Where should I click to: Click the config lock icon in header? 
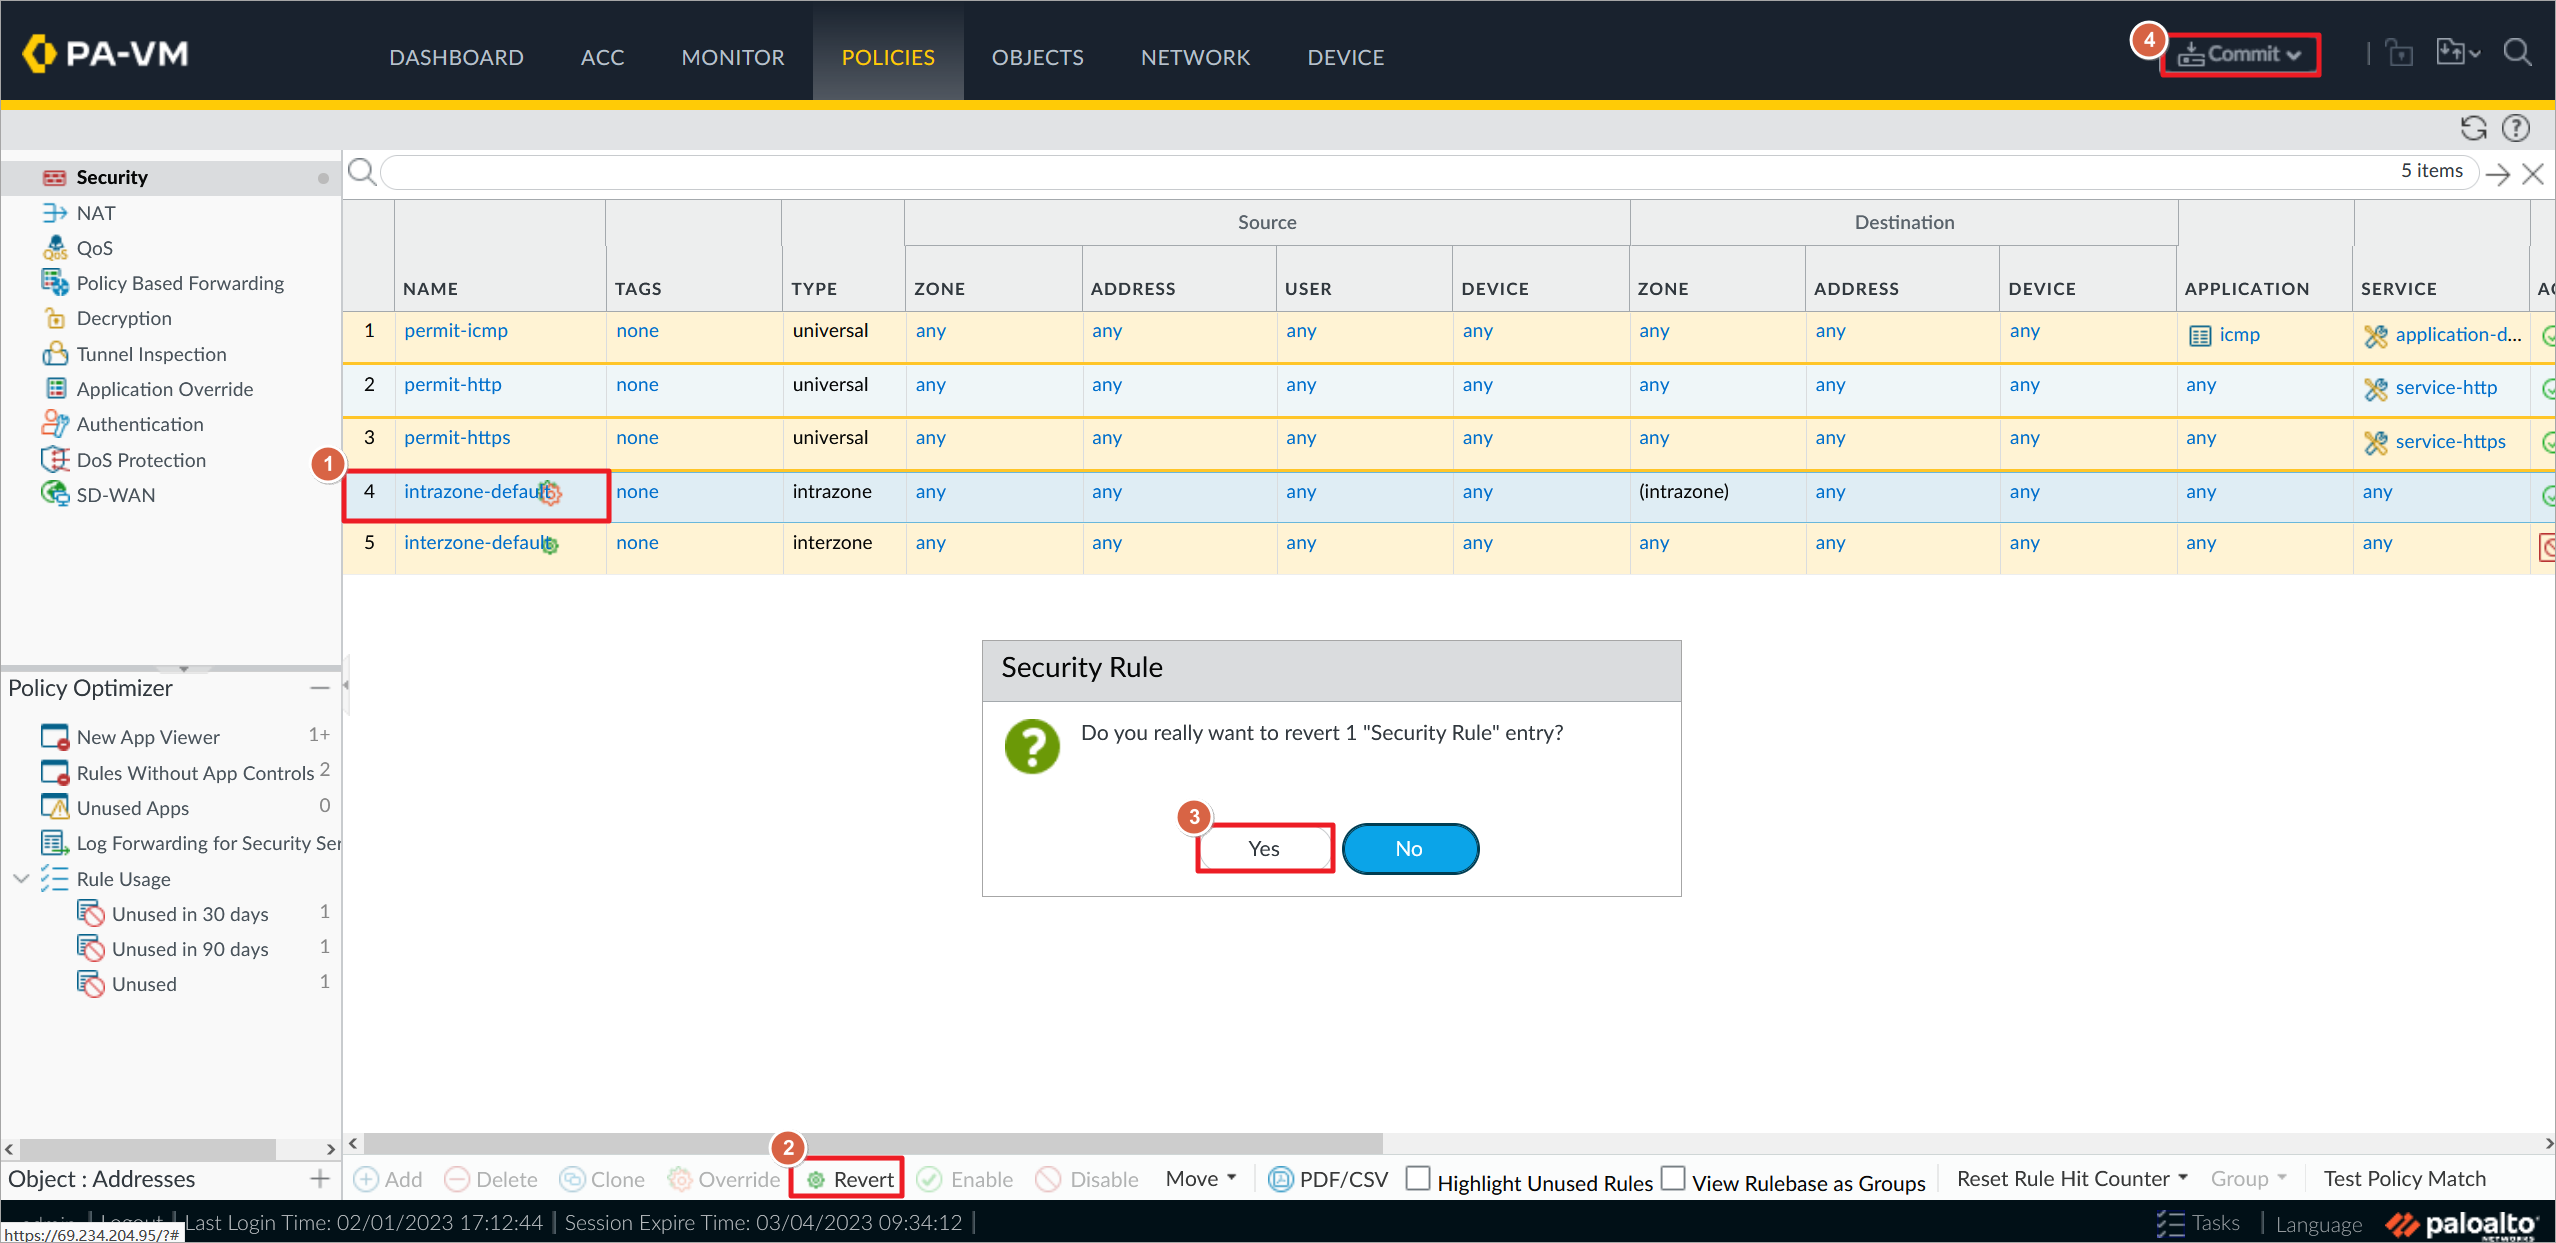pos(2400,53)
